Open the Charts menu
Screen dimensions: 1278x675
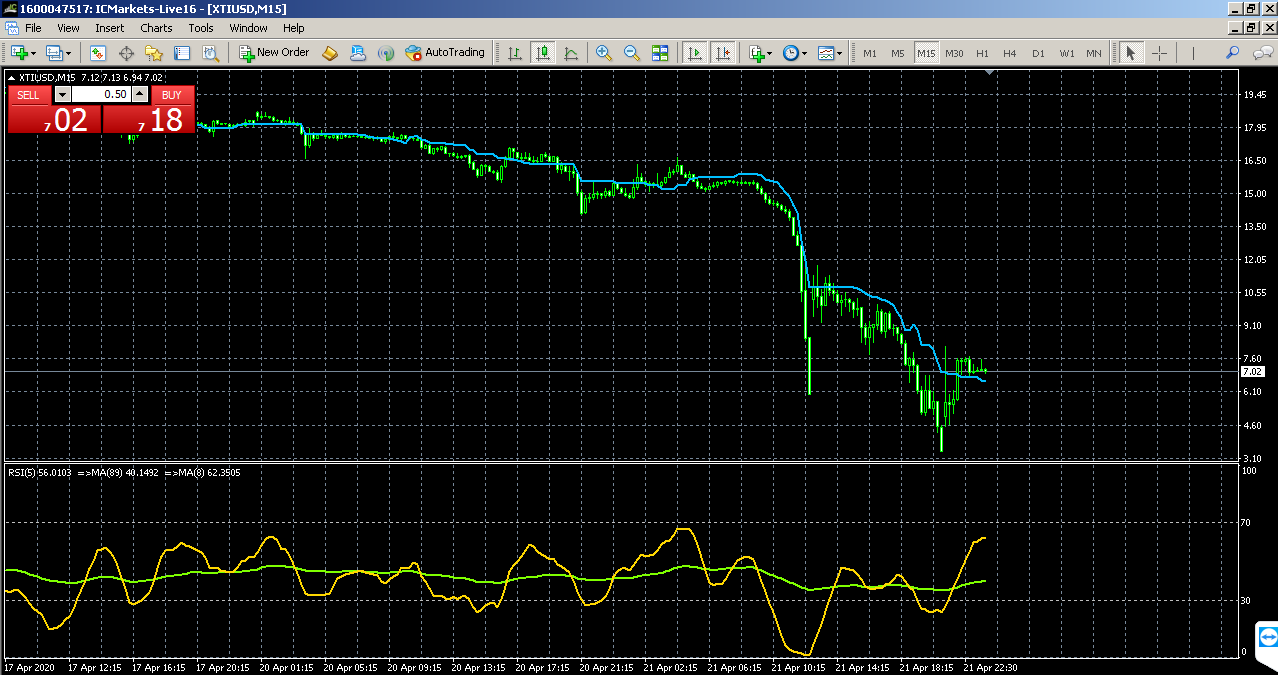156,28
